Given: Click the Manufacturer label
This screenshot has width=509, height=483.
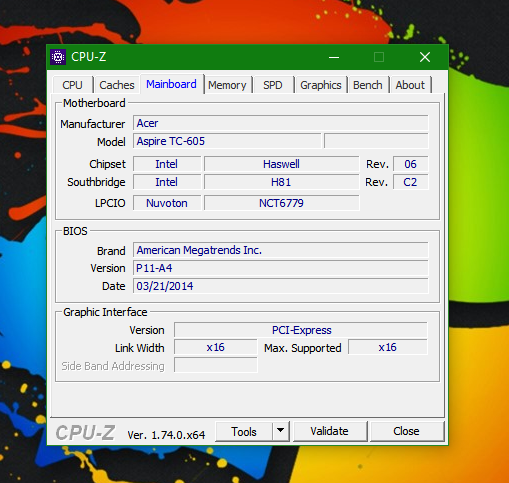Looking at the screenshot, I should (93, 124).
